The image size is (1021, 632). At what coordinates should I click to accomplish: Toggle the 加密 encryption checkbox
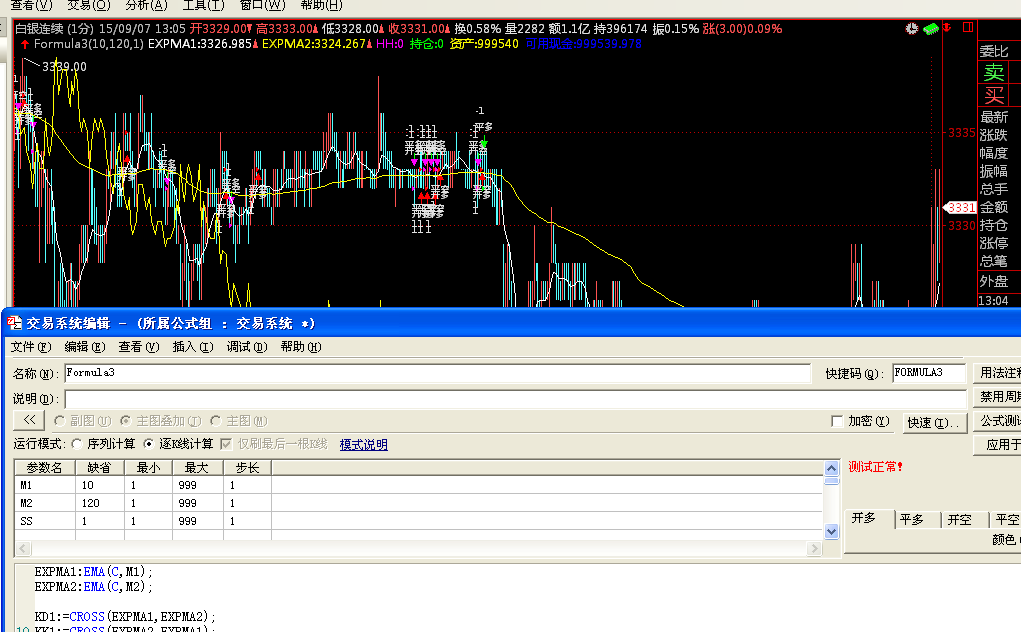[837, 422]
